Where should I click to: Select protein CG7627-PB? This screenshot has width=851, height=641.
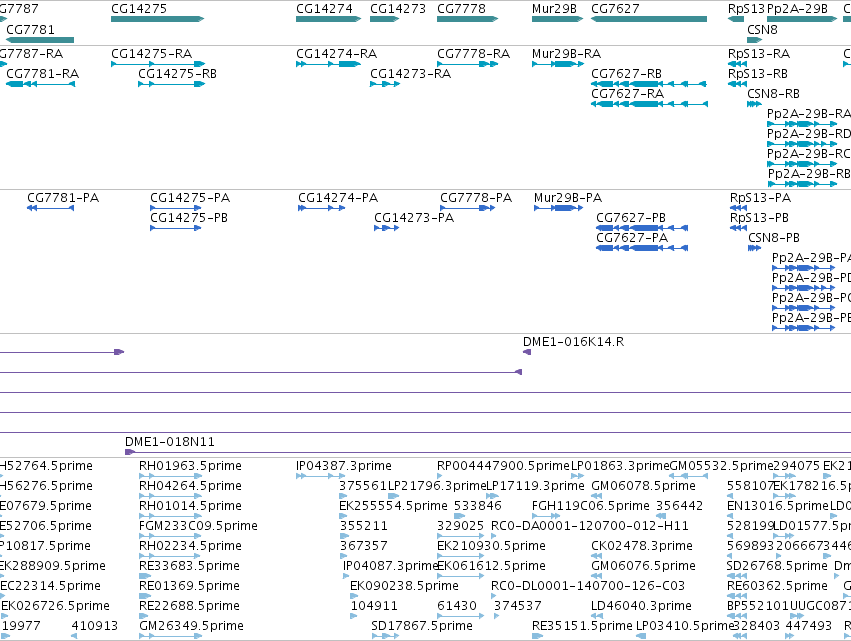[x=631, y=218]
